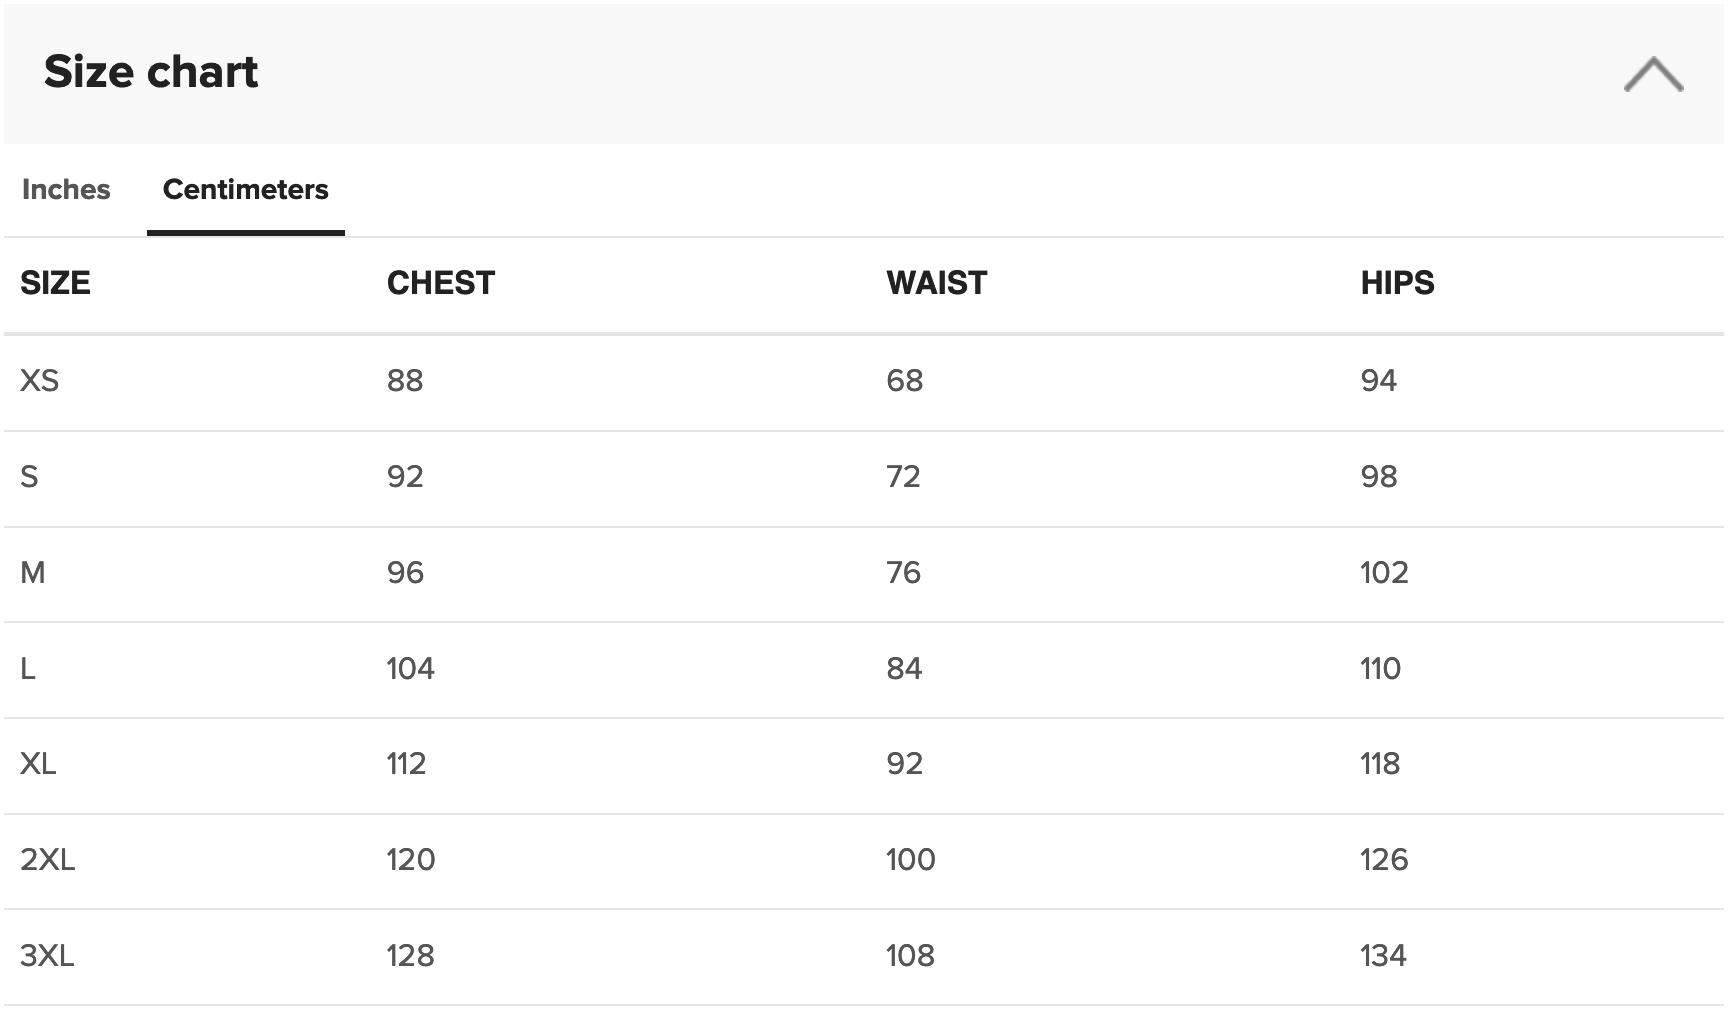This screenshot has height=1016, width=1730.
Task: Click the SIZE column header
Action: [x=55, y=283]
